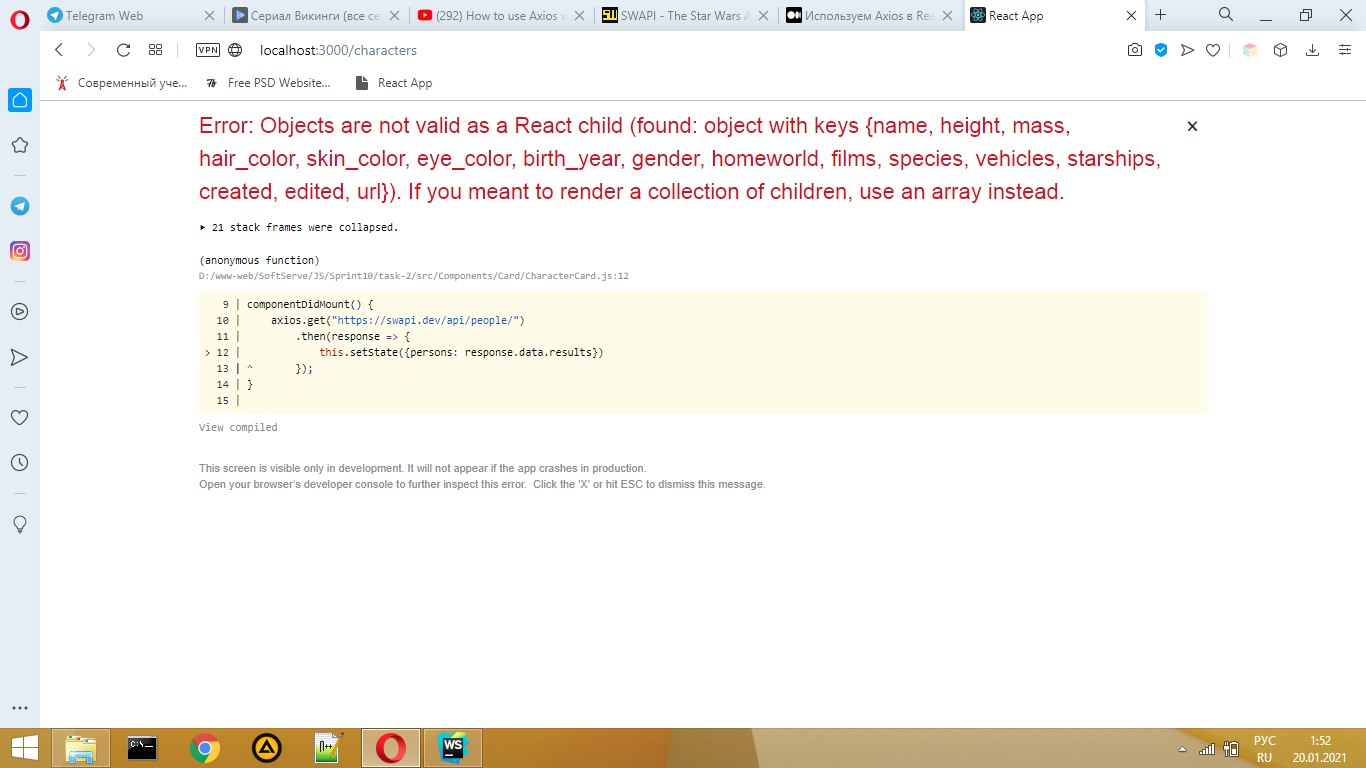The width and height of the screenshot is (1366, 768).
Task: Open the Free PSD Website bookmark
Action: pyautogui.click(x=267, y=83)
